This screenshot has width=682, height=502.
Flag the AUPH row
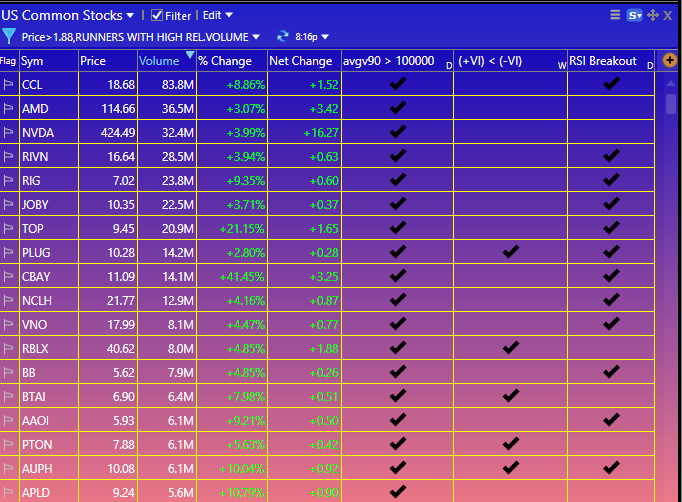click(x=8, y=469)
